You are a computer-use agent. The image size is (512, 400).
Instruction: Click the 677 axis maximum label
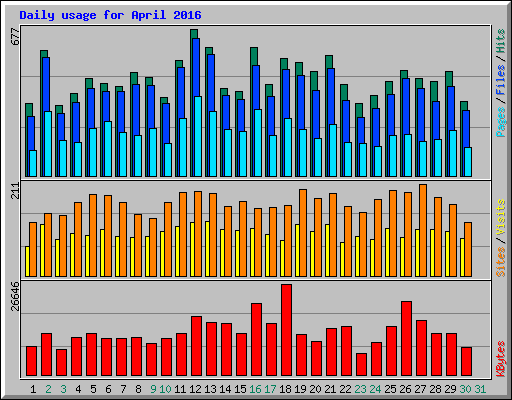tap(15, 37)
